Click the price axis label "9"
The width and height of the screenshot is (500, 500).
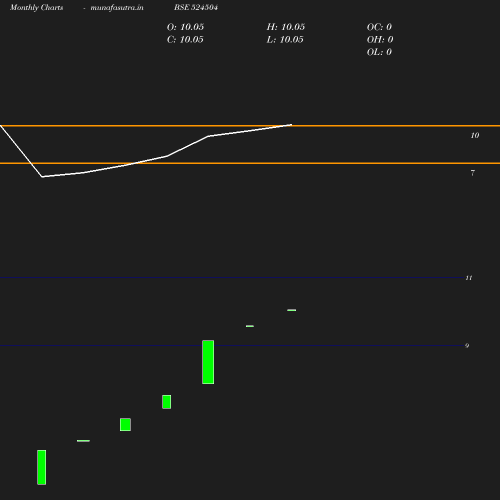(x=467, y=346)
